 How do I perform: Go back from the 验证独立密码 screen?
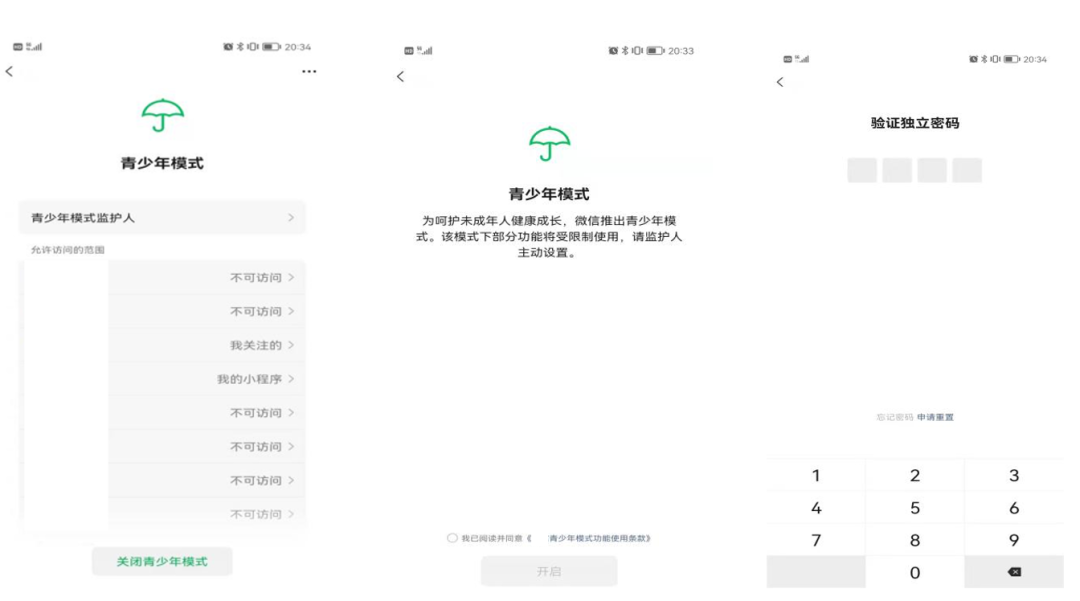coord(780,82)
